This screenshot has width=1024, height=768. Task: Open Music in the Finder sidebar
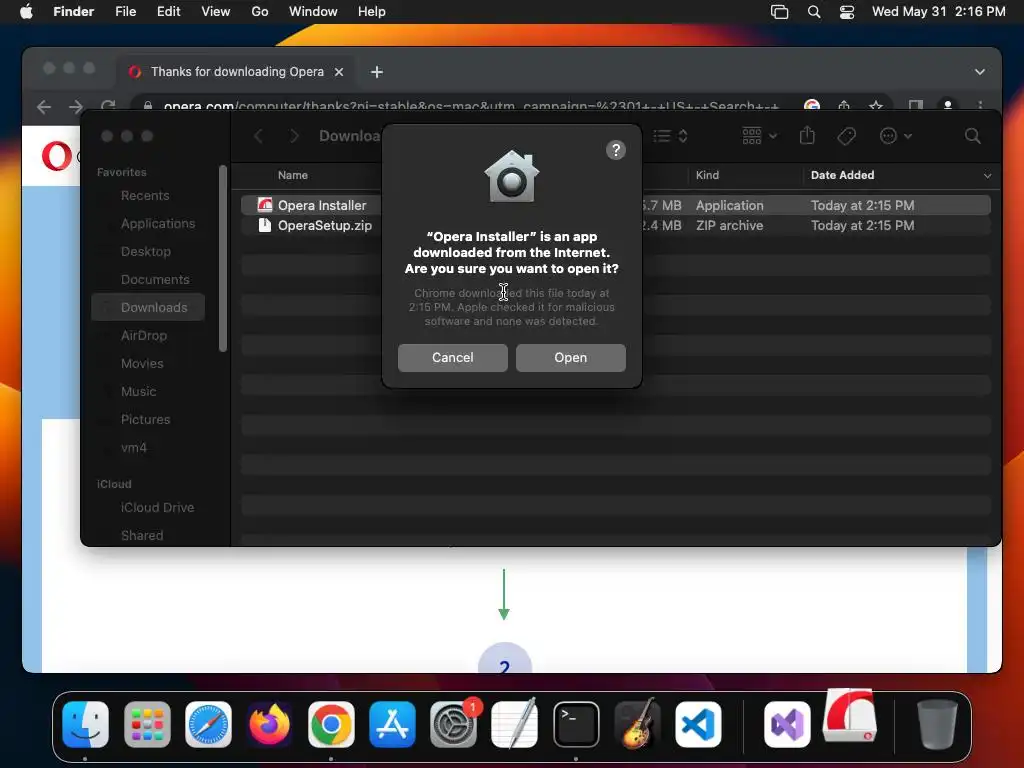click(138, 392)
